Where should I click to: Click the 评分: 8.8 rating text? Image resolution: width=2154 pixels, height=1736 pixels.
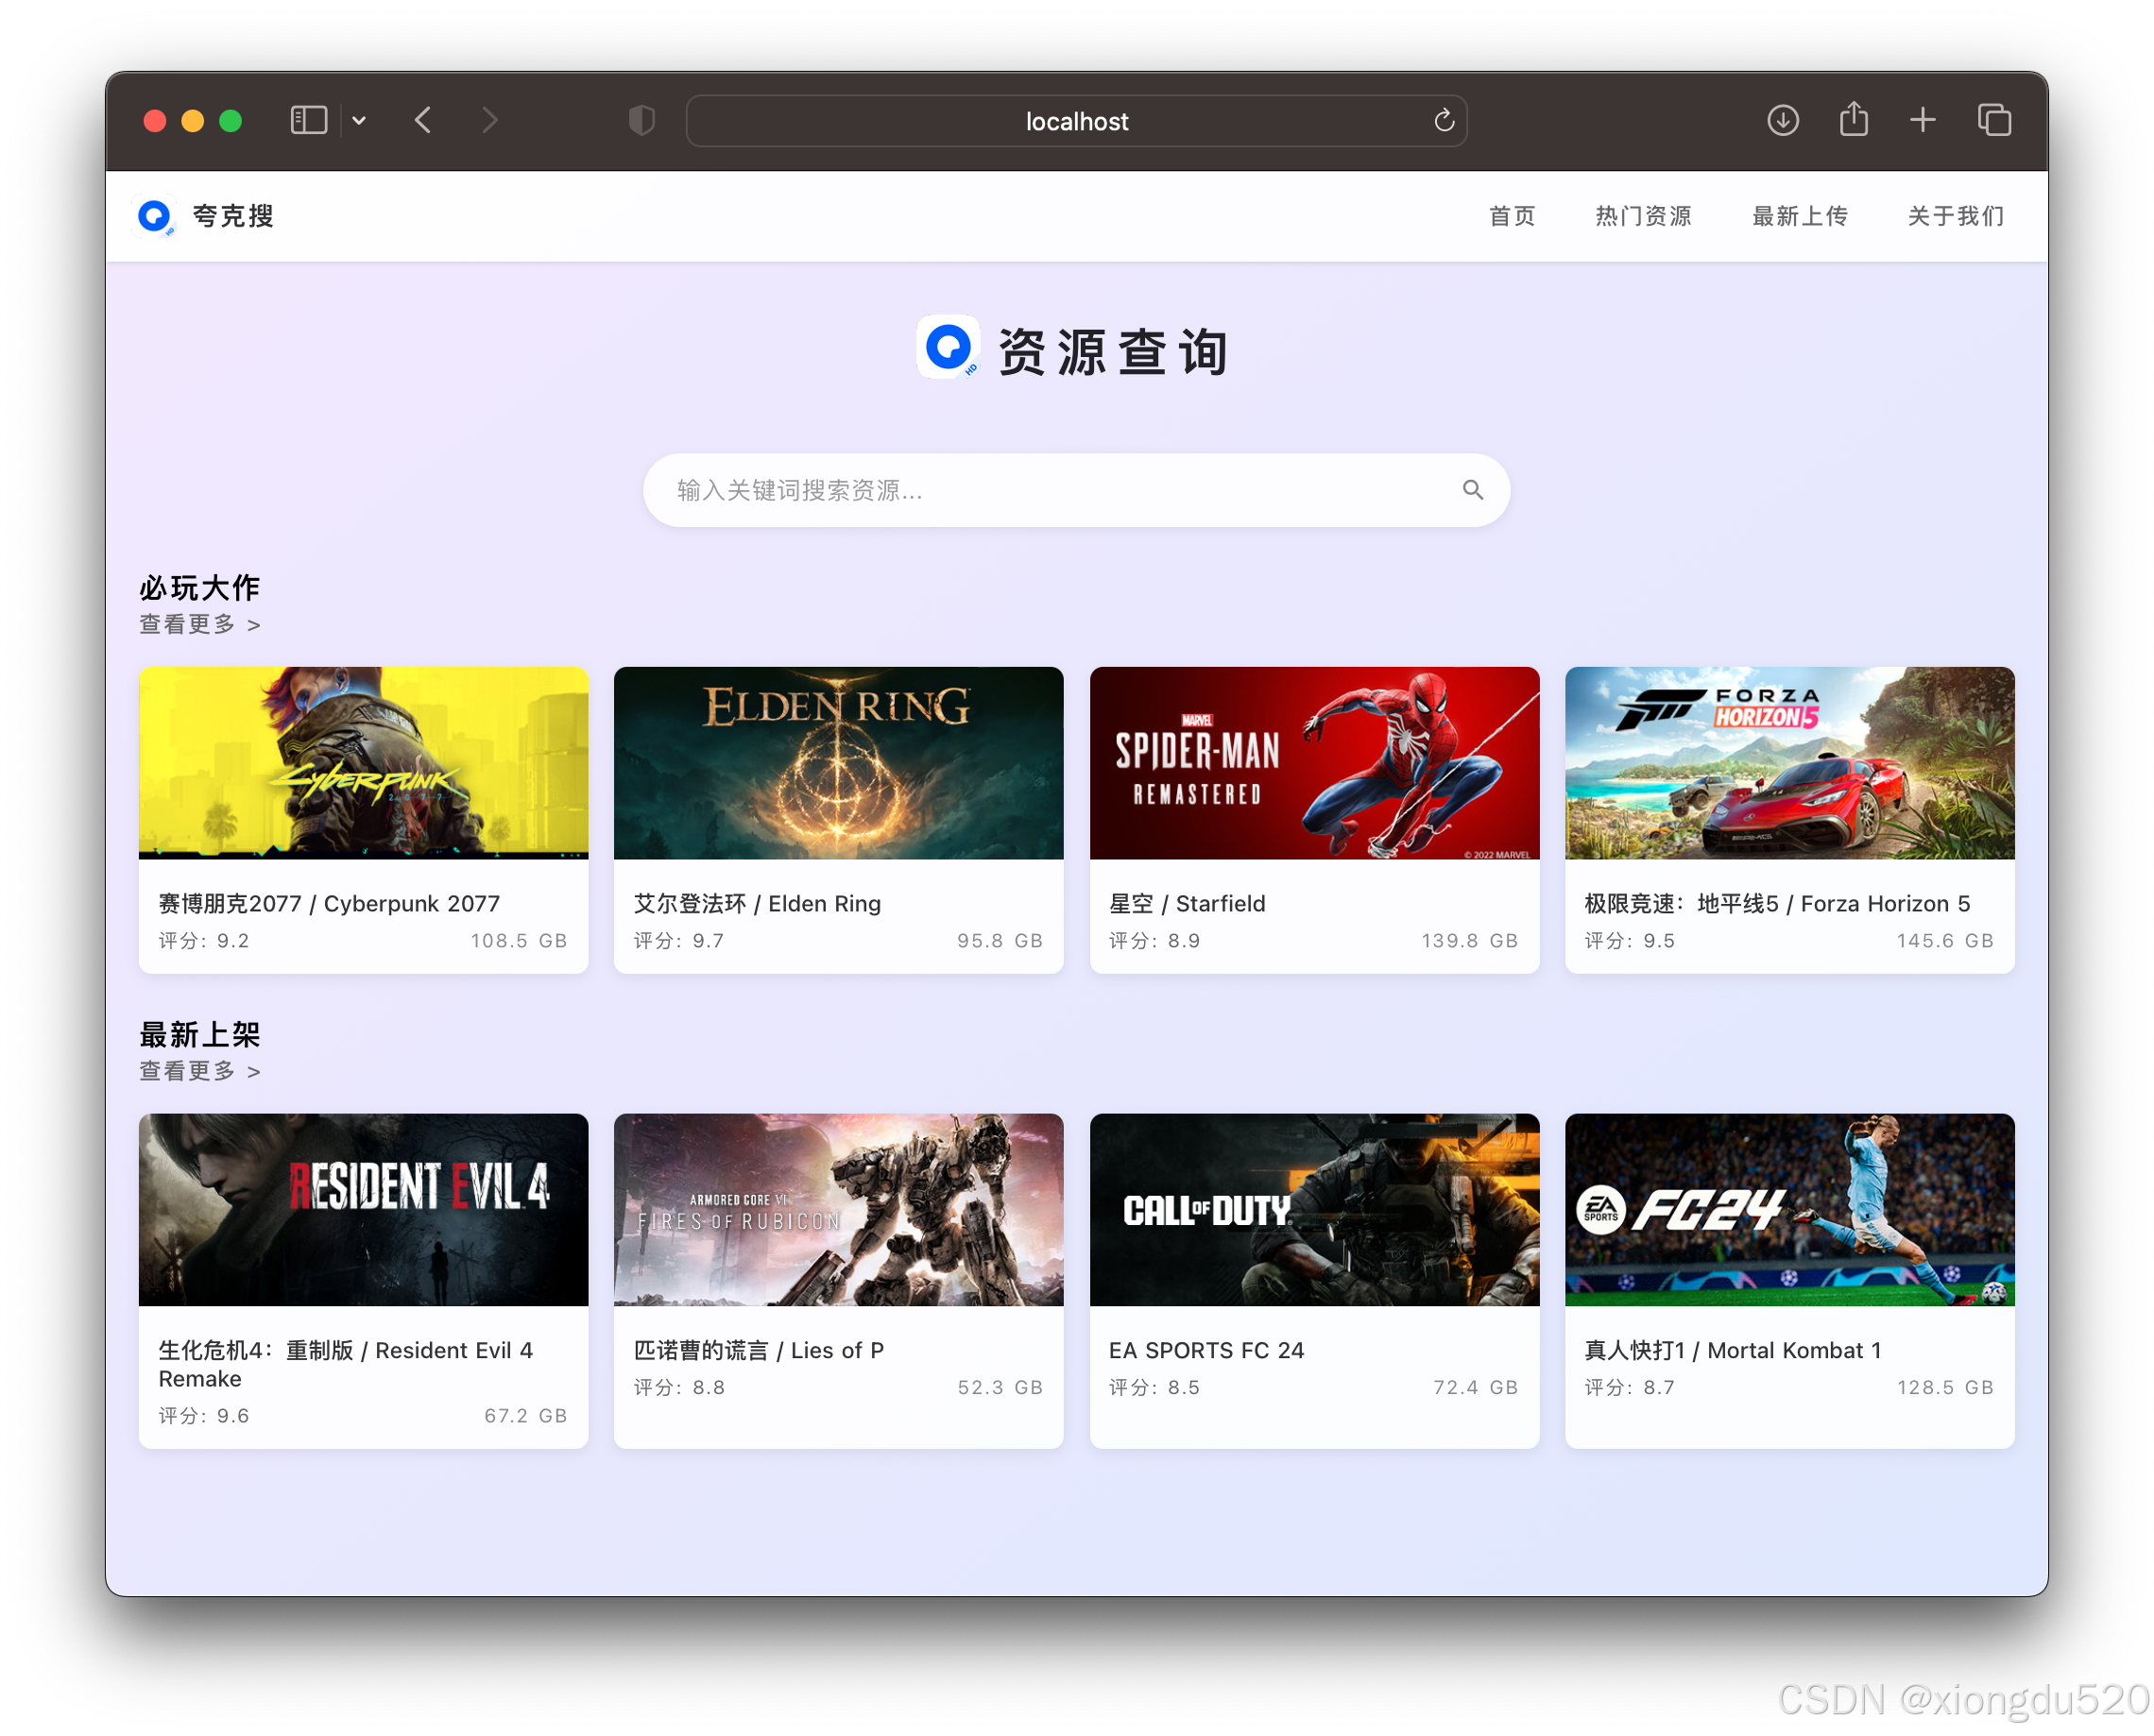(x=678, y=1388)
